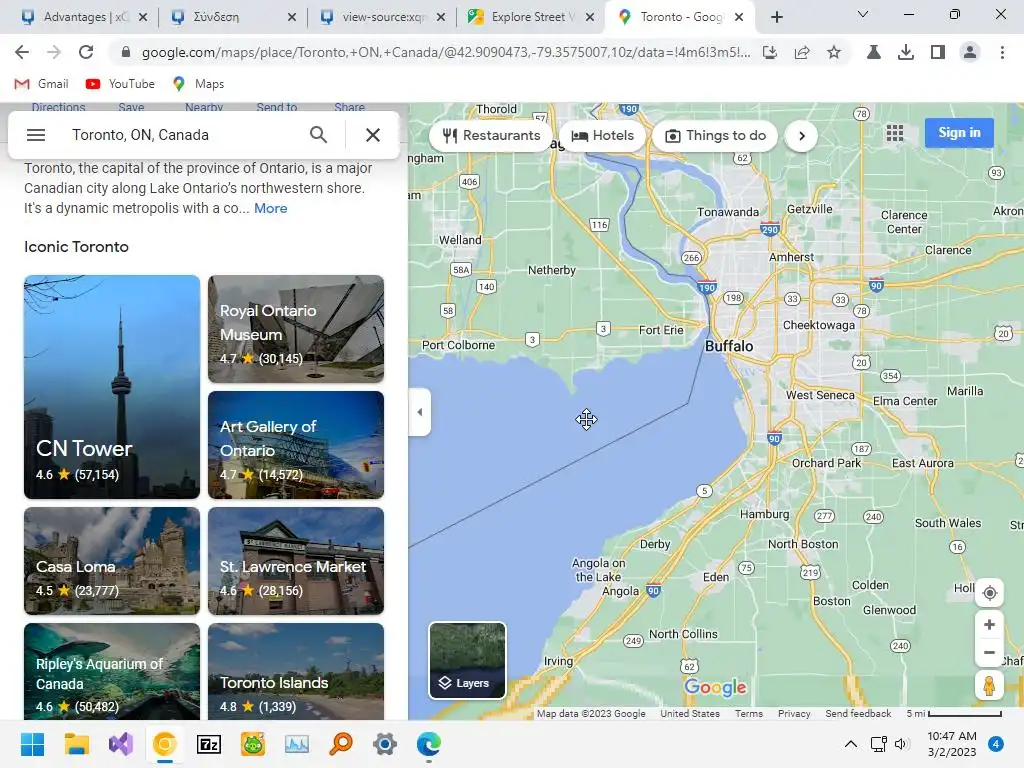The height and width of the screenshot is (768, 1024).
Task: Open Art Gallery of Ontario card
Action: pos(296,445)
